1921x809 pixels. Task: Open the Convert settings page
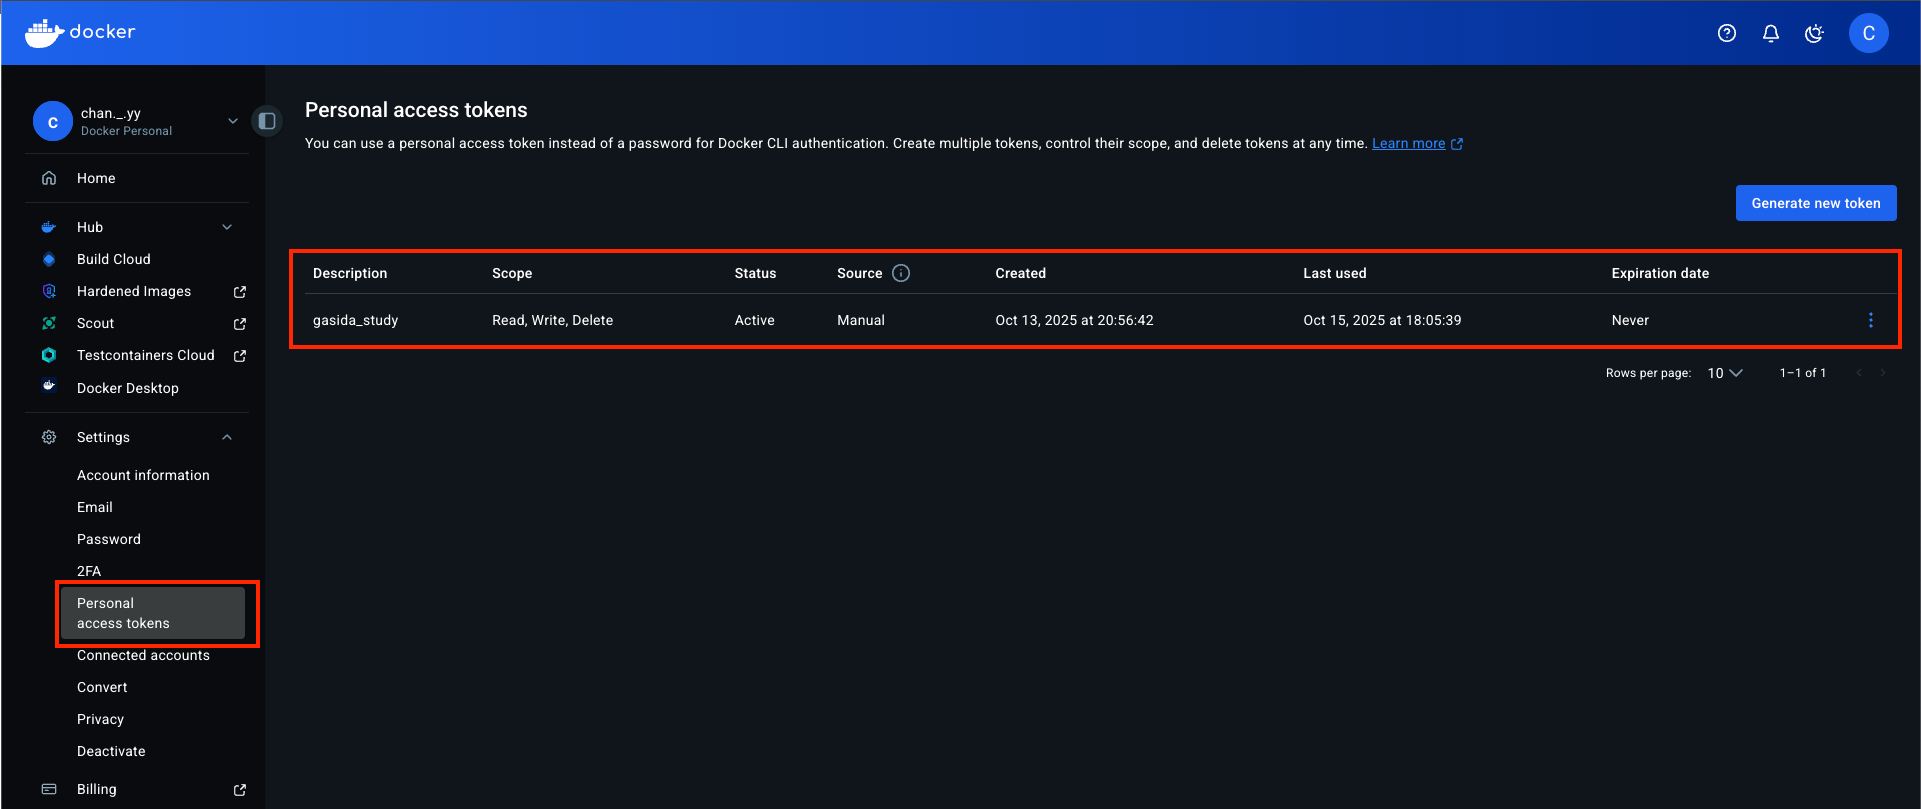pos(102,687)
